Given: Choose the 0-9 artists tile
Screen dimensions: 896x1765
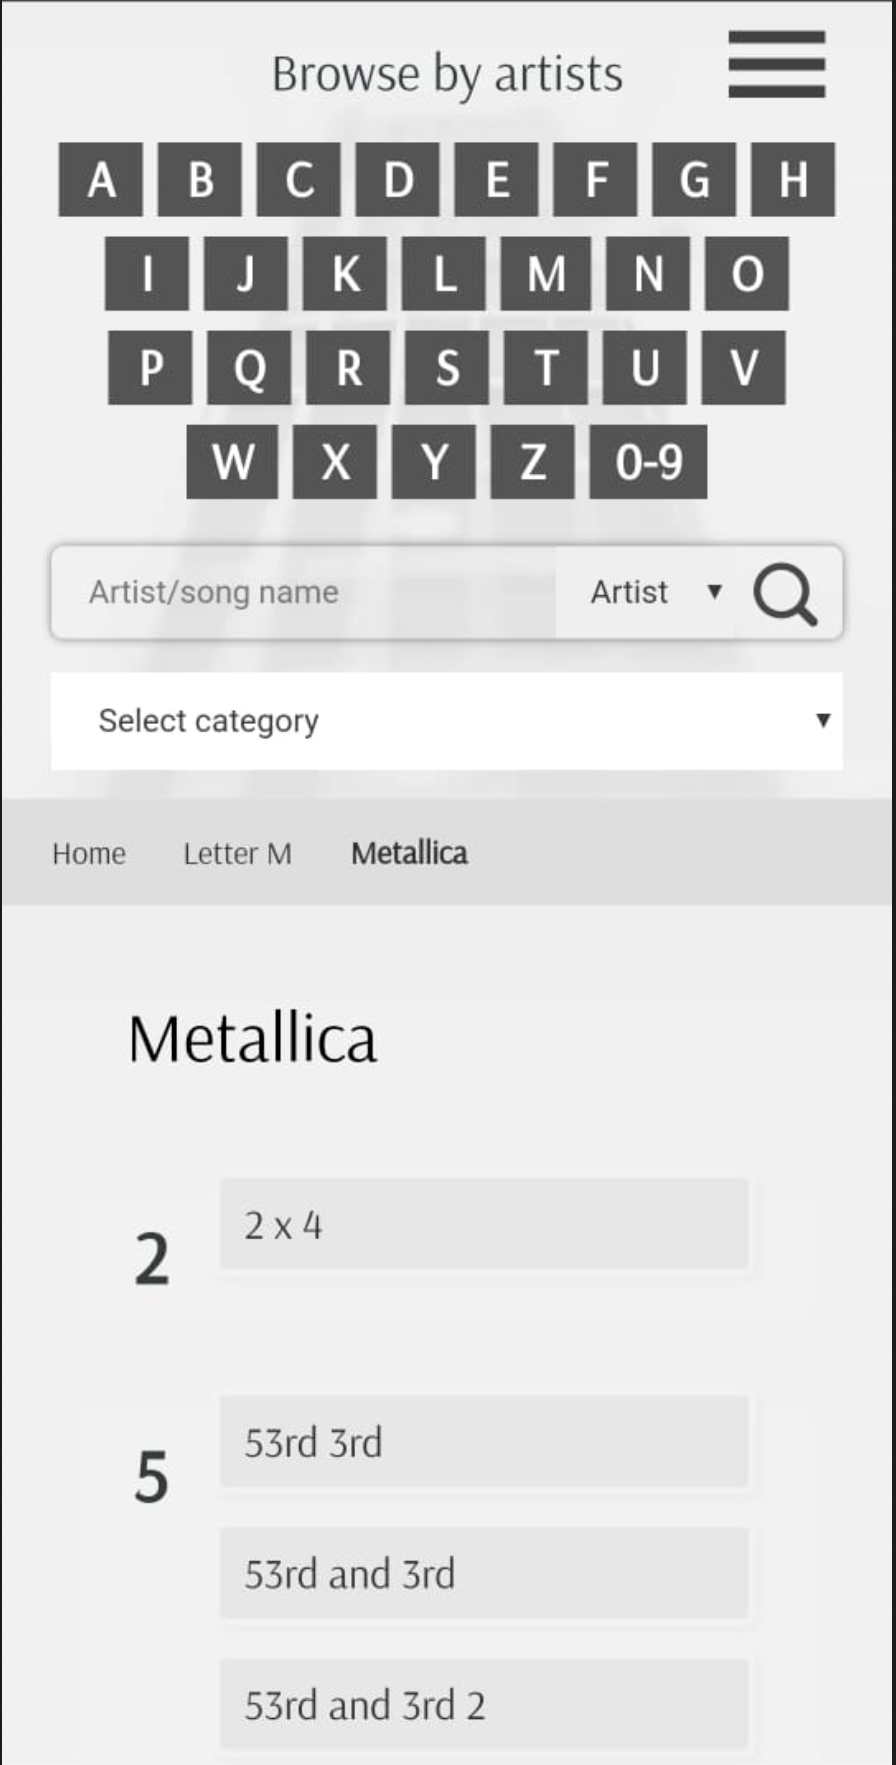Looking at the screenshot, I should (648, 462).
